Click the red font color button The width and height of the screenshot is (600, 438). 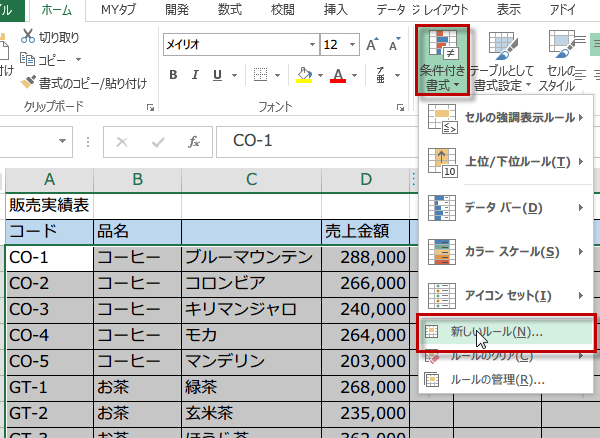(338, 76)
